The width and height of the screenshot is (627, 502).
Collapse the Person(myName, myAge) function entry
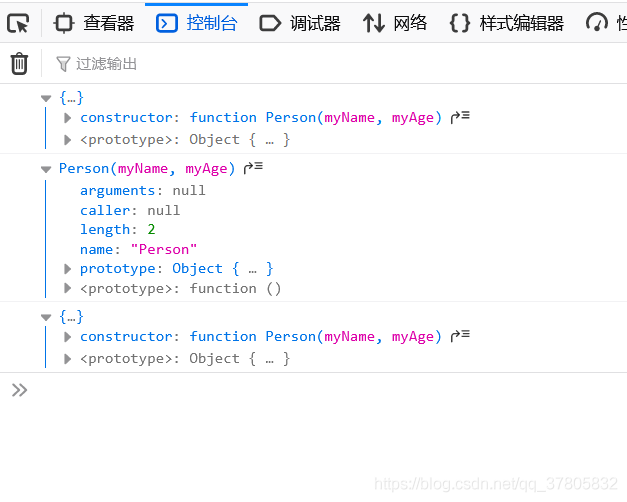click(x=46, y=169)
